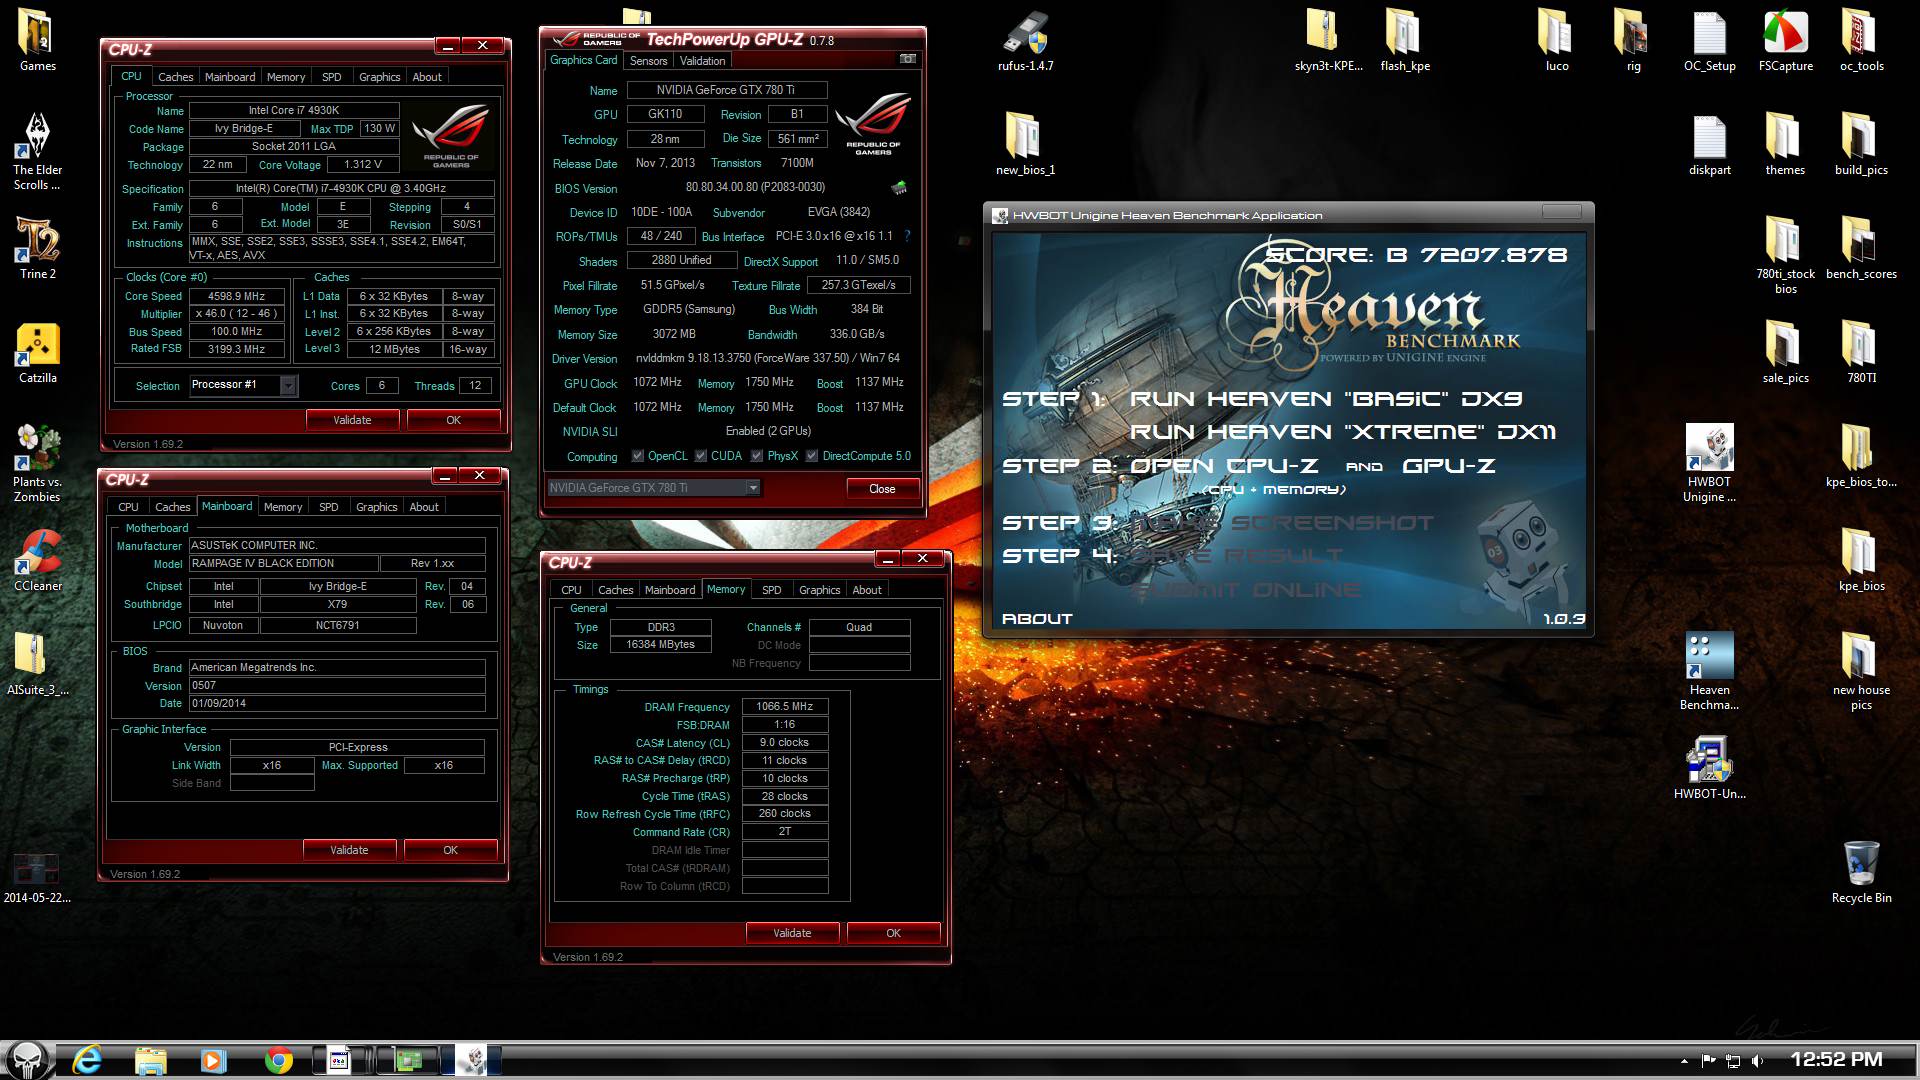1920x1080 pixels.
Task: Open the bench_scores folder
Action: [x=1861, y=247]
